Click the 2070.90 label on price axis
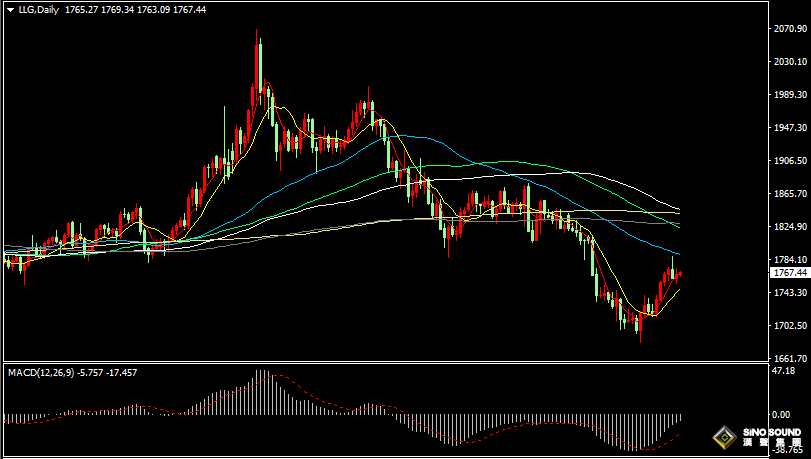Viewport: 811px width, 459px height. click(788, 29)
